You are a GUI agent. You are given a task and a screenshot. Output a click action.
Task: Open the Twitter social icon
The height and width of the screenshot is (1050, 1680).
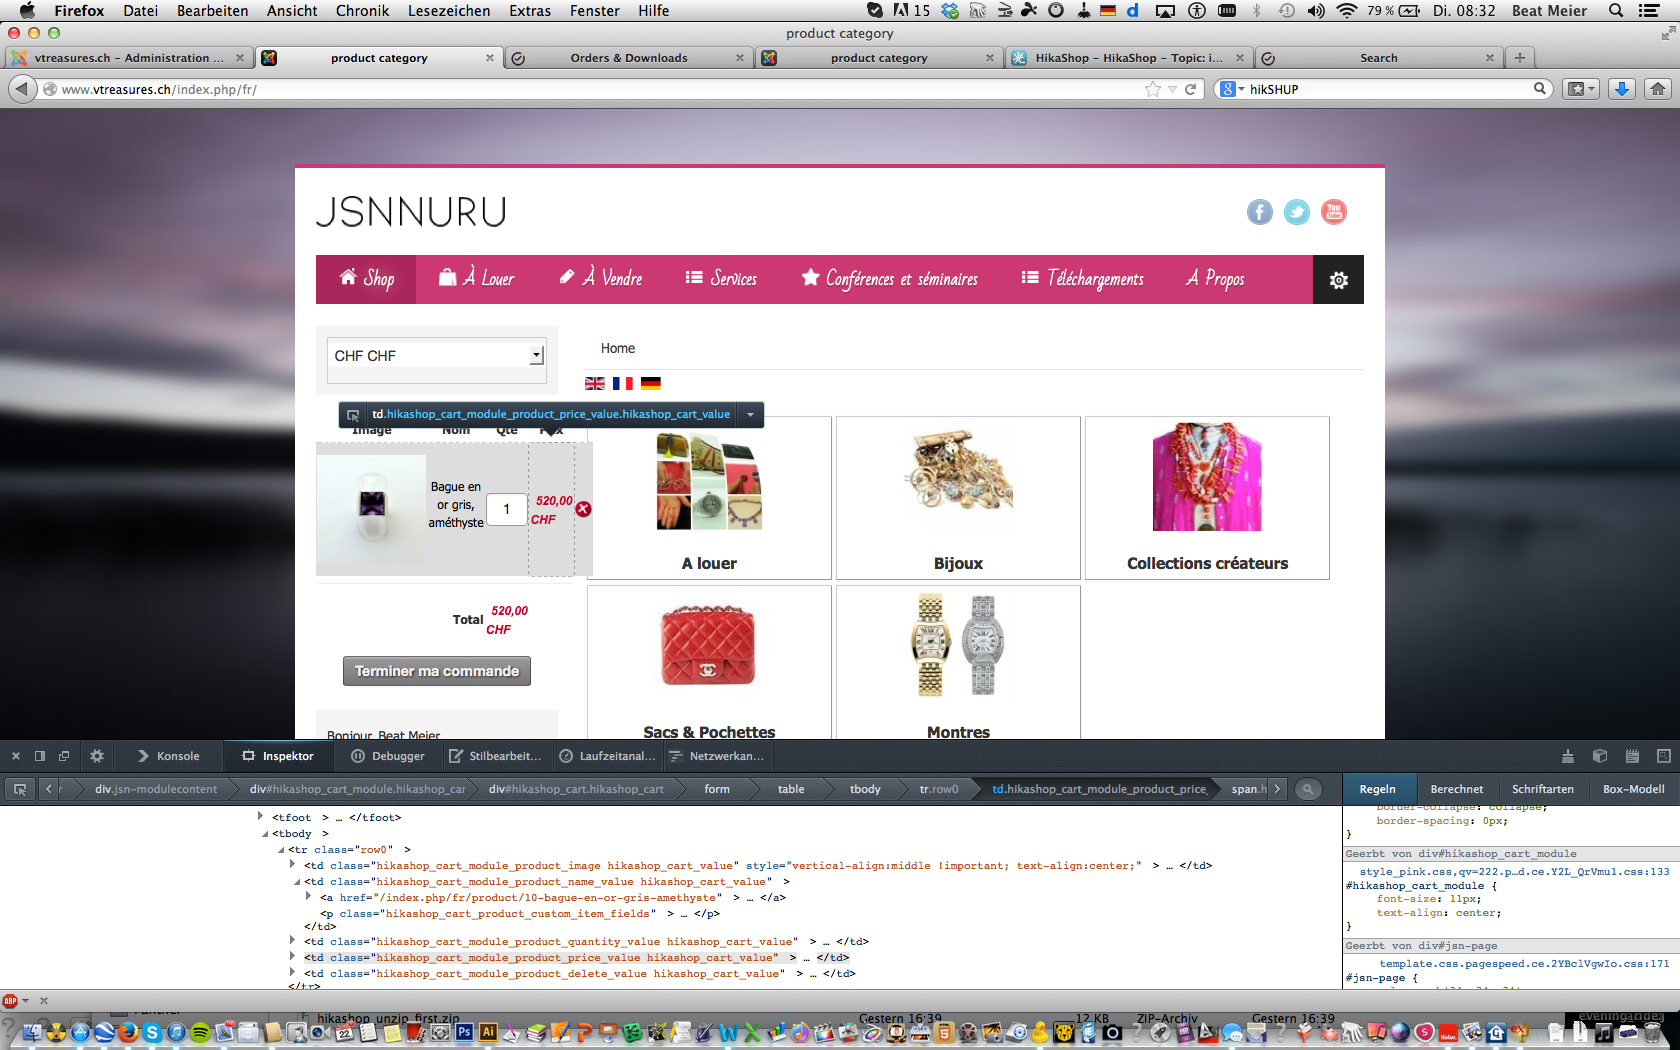pos(1296,212)
